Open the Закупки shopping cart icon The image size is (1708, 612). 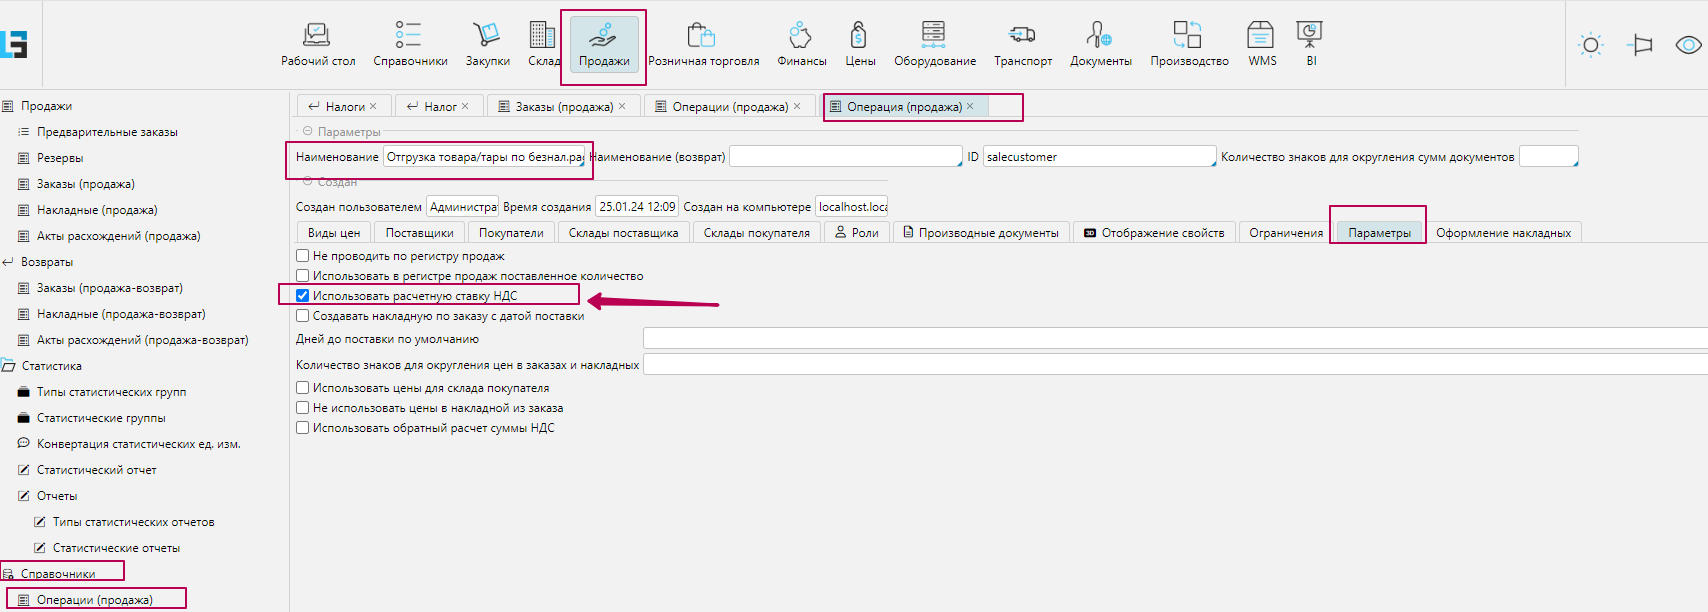[487, 35]
